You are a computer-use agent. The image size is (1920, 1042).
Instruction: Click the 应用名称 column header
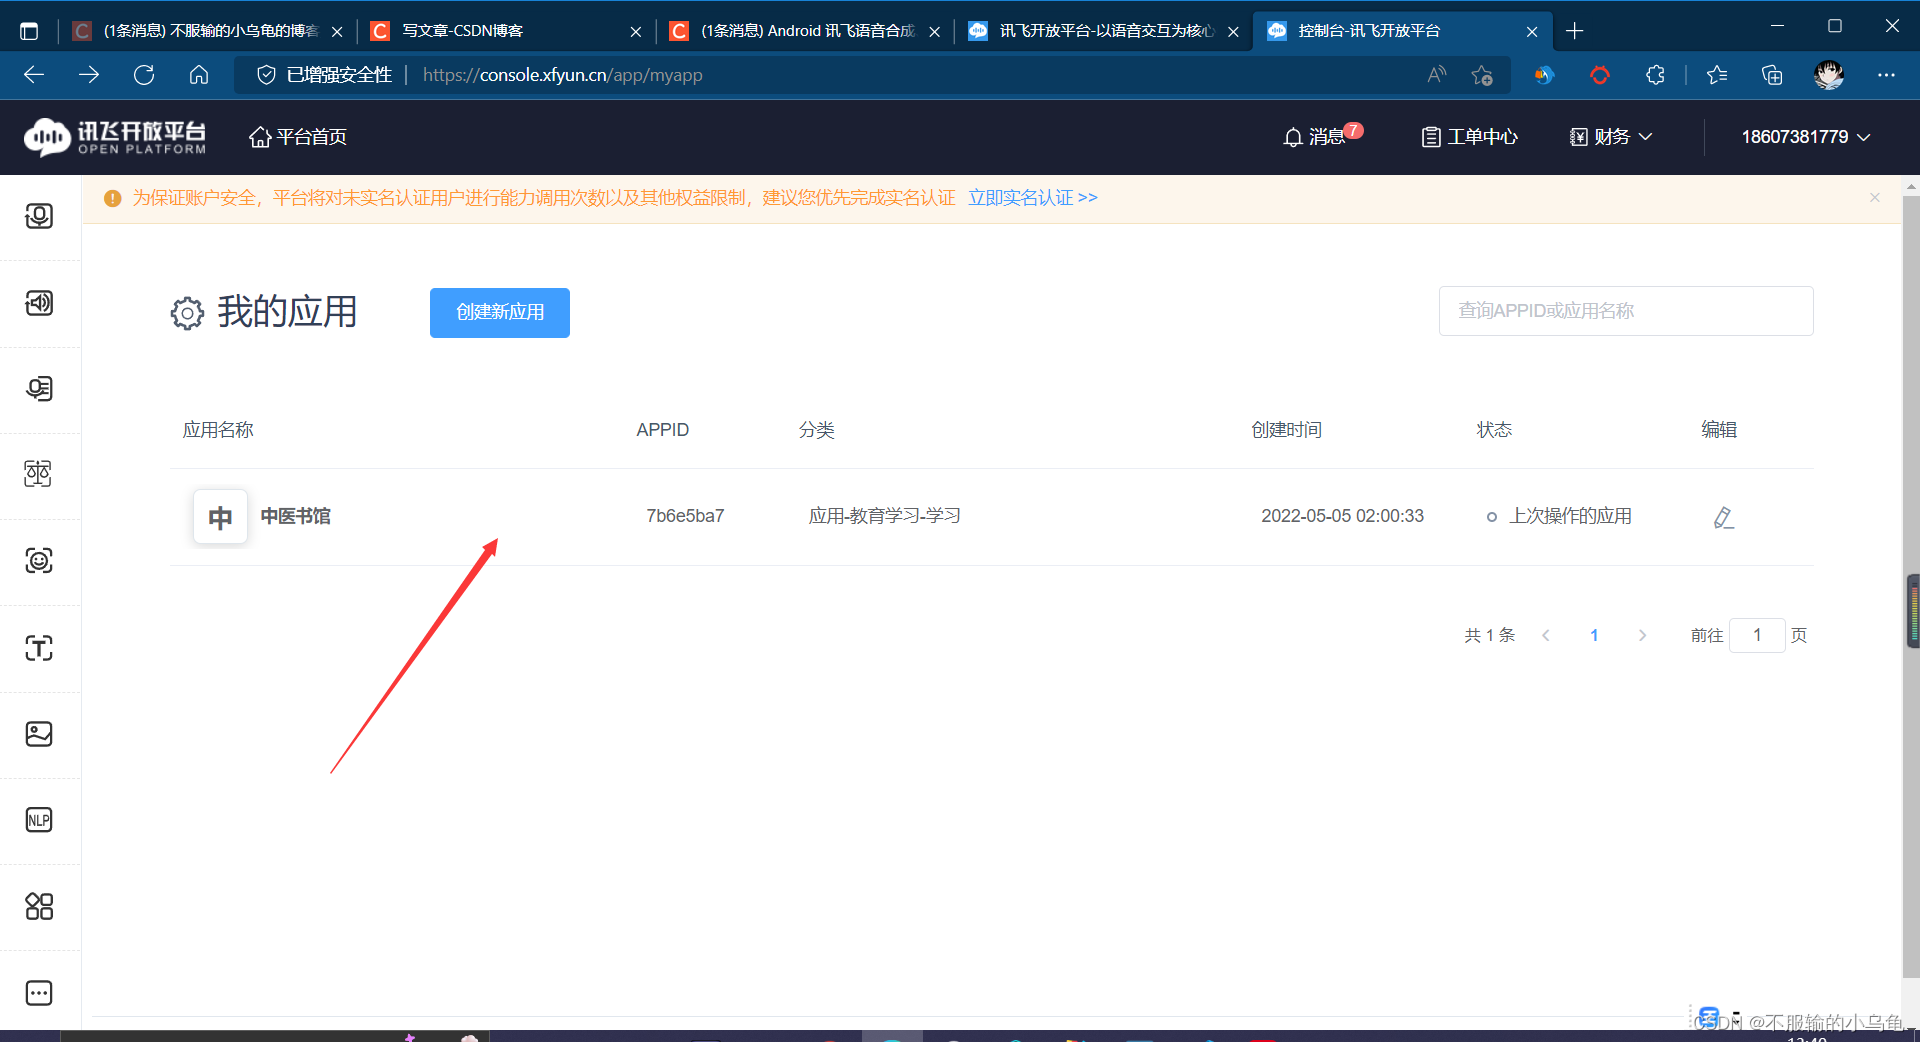tap(218, 430)
